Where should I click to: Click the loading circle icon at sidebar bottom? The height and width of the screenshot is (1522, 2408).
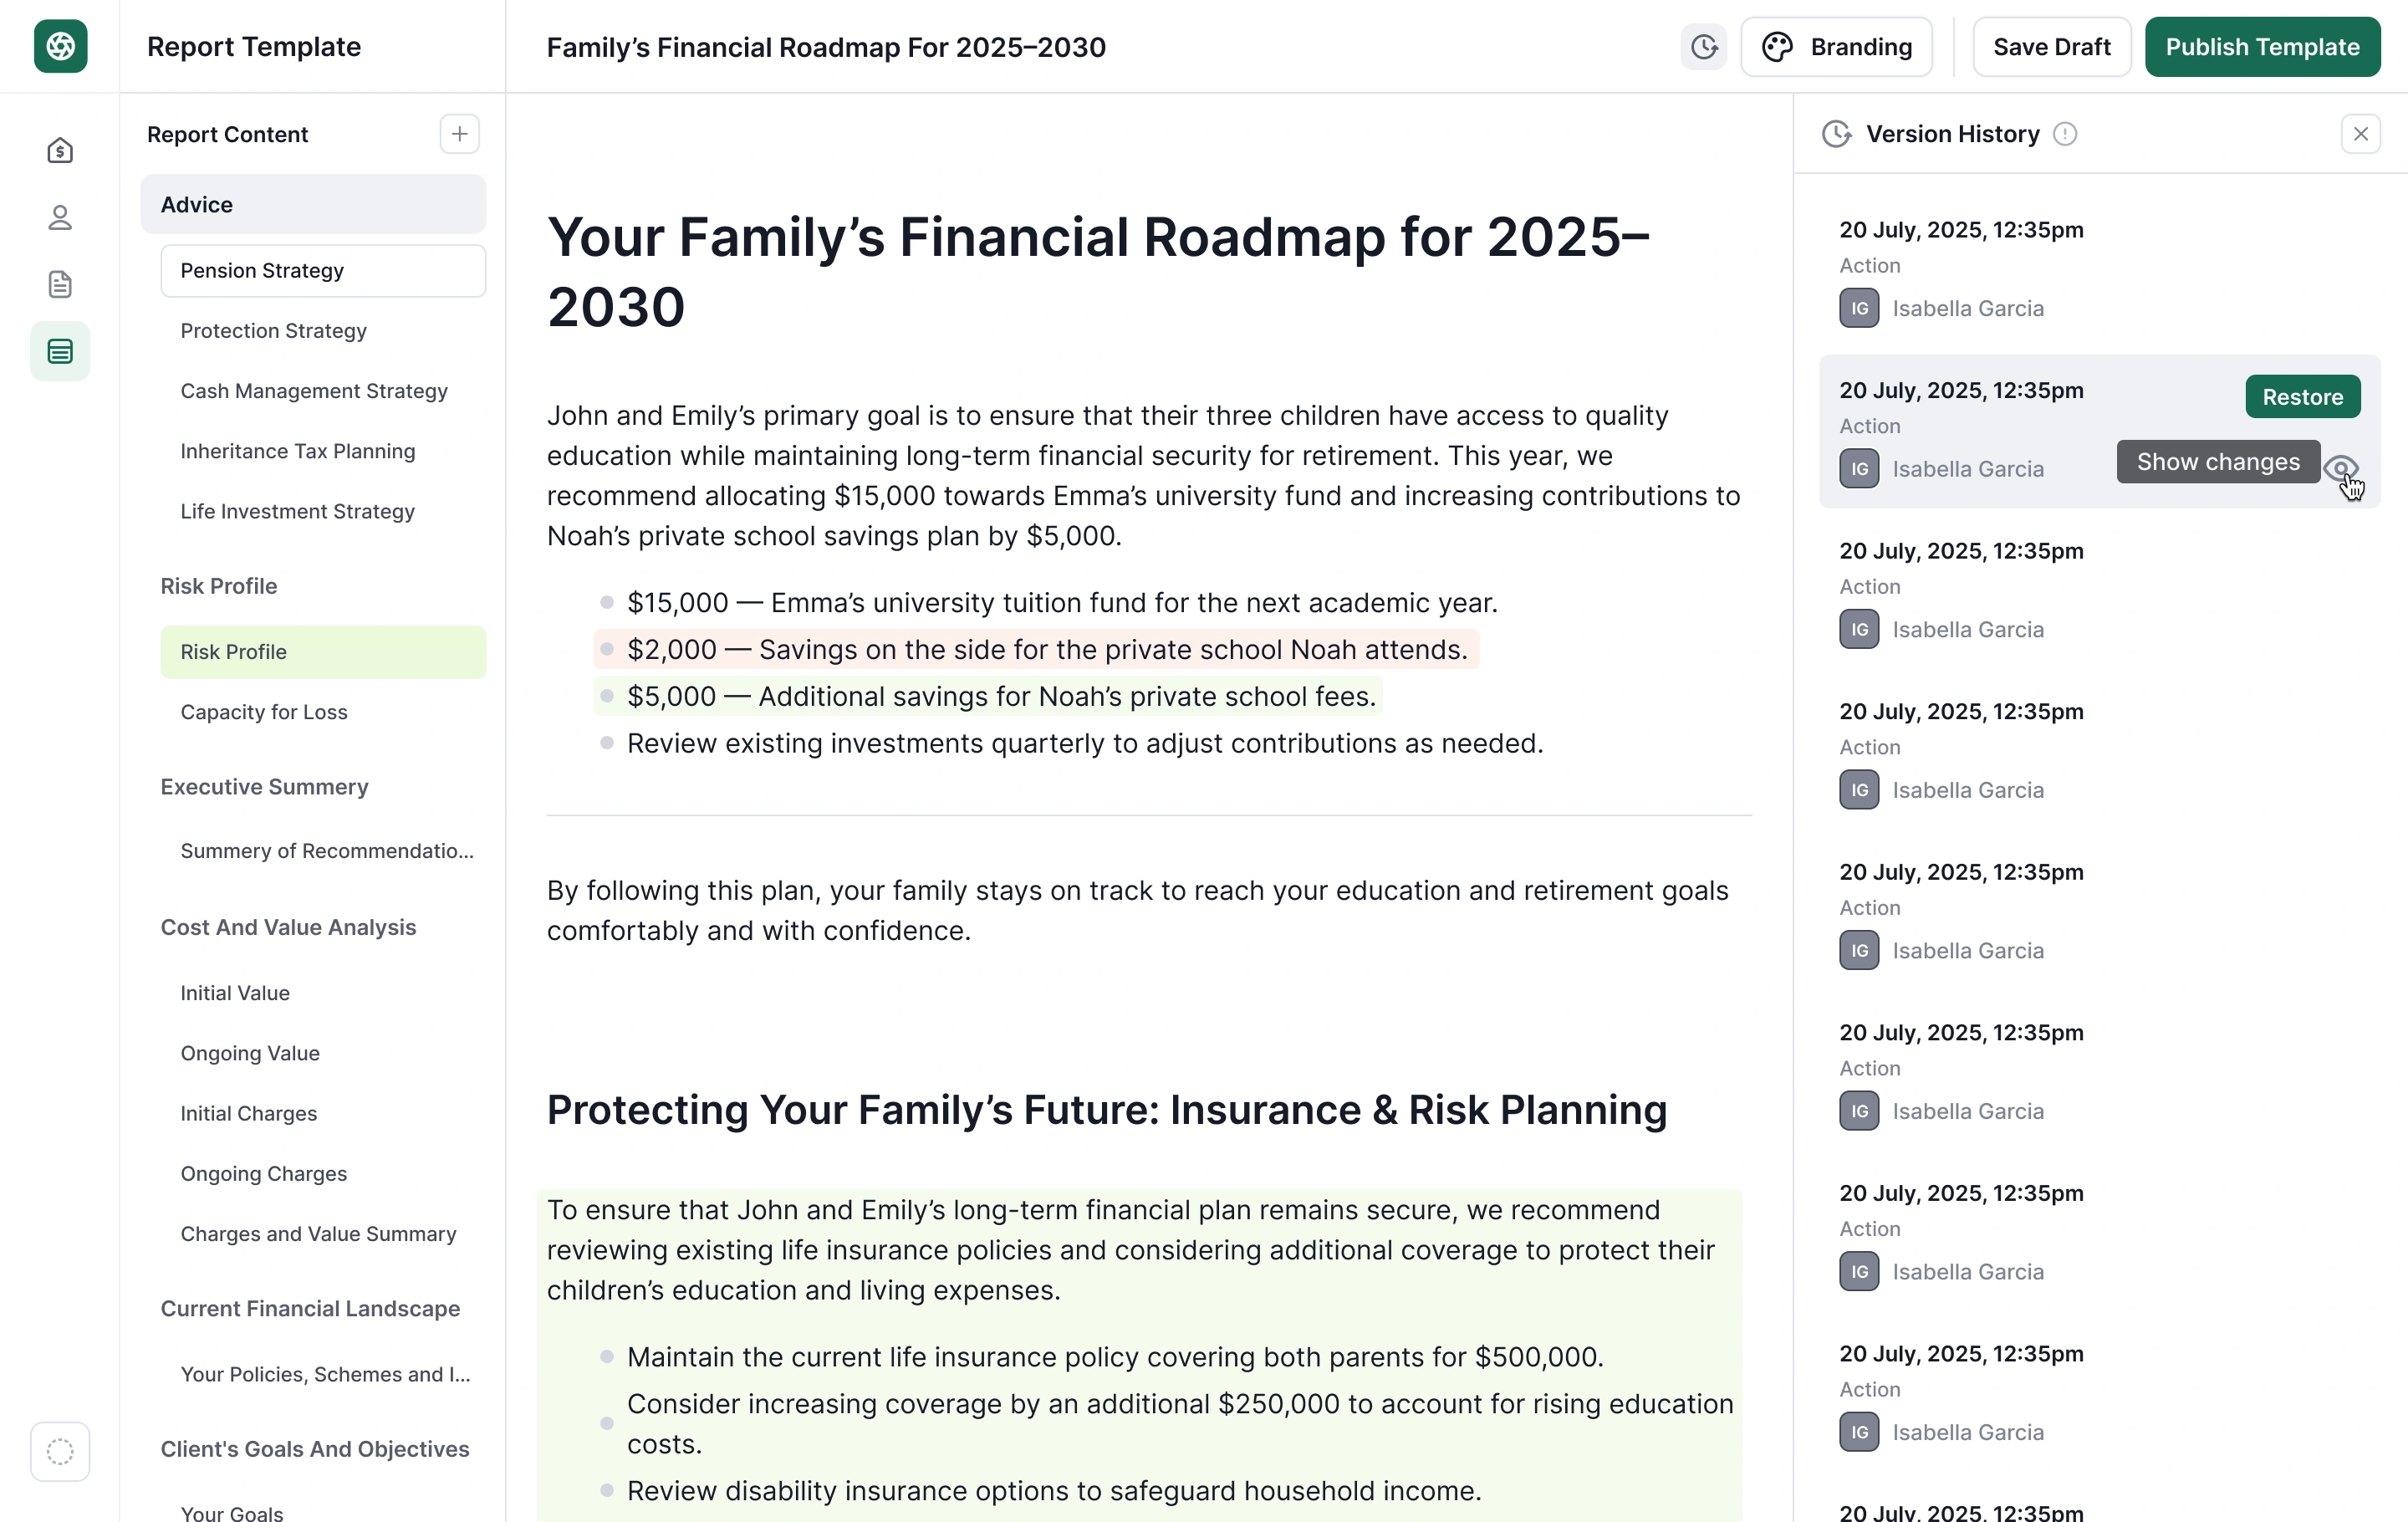point(60,1451)
